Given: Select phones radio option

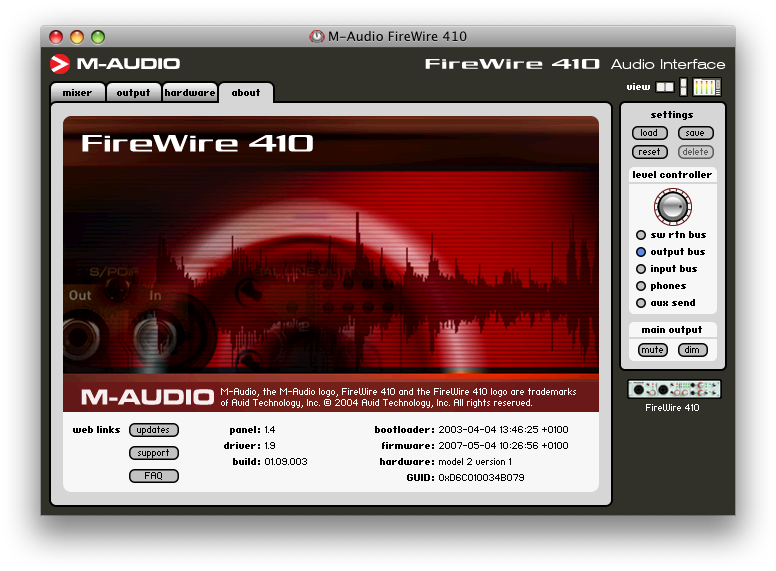Looking at the screenshot, I should point(641,286).
